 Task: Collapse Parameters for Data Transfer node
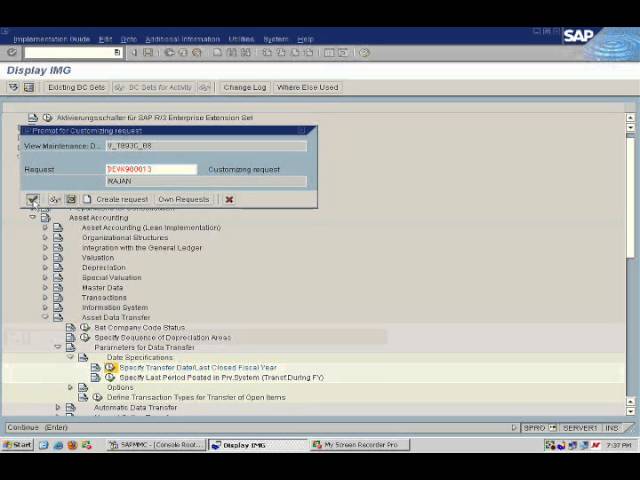[58, 347]
